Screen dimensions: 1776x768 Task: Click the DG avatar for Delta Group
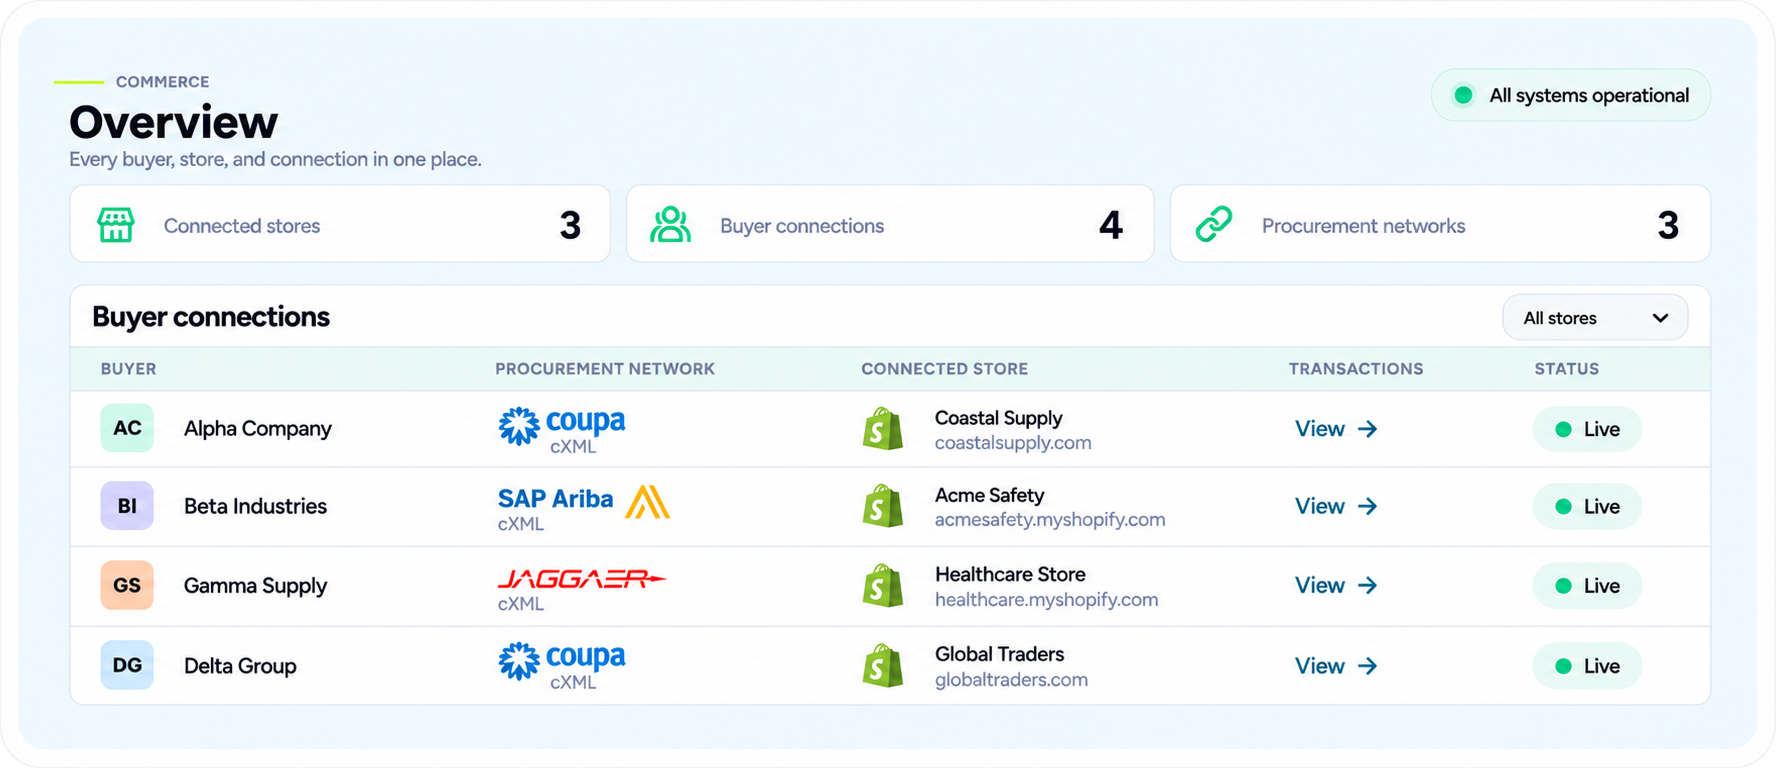[127, 665]
